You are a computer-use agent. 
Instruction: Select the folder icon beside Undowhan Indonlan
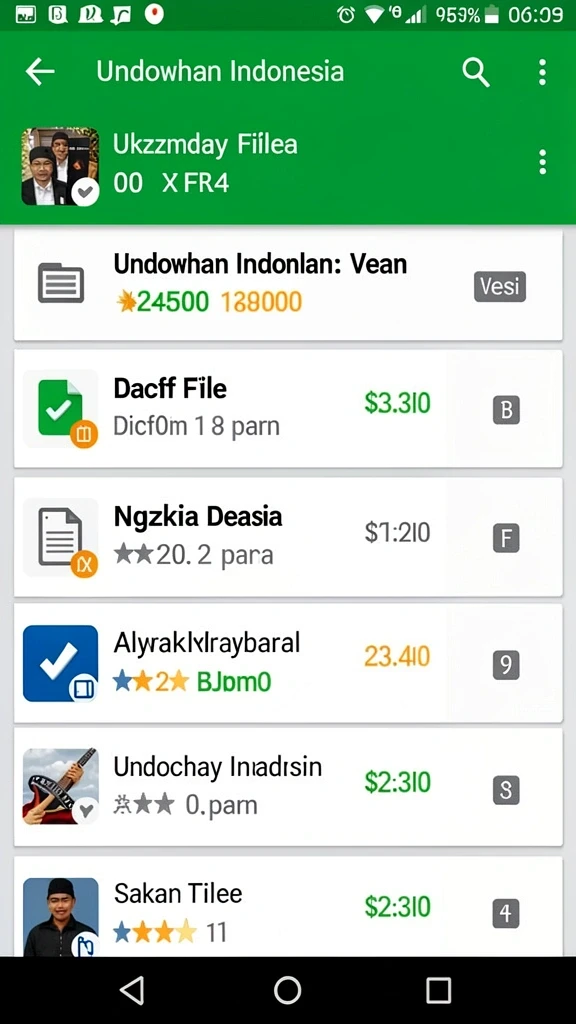(61, 283)
